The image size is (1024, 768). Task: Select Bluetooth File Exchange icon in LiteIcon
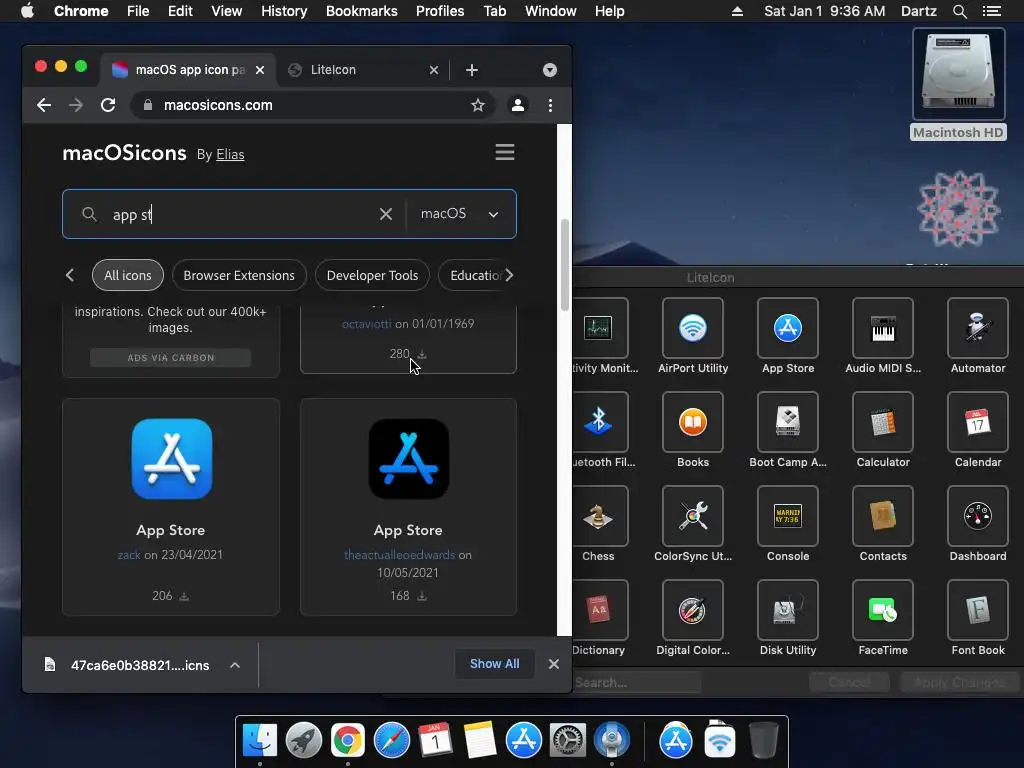[x=600, y=422]
